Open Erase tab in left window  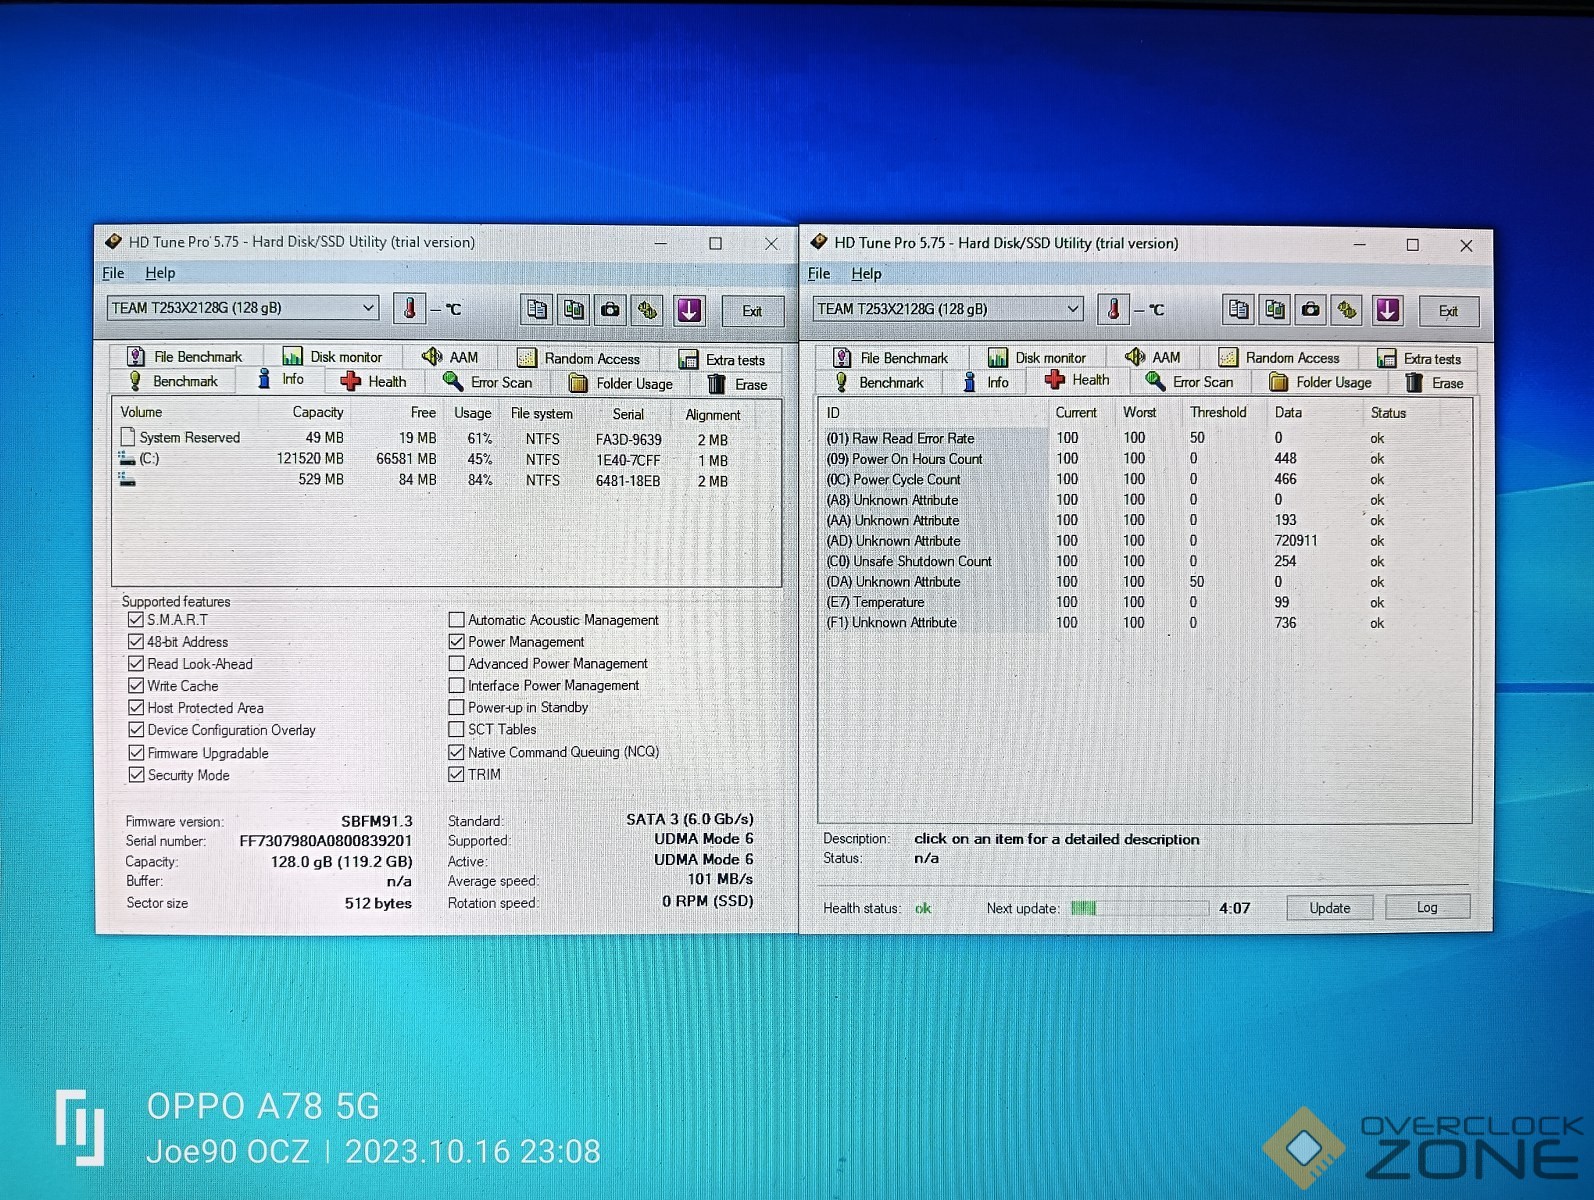point(738,384)
